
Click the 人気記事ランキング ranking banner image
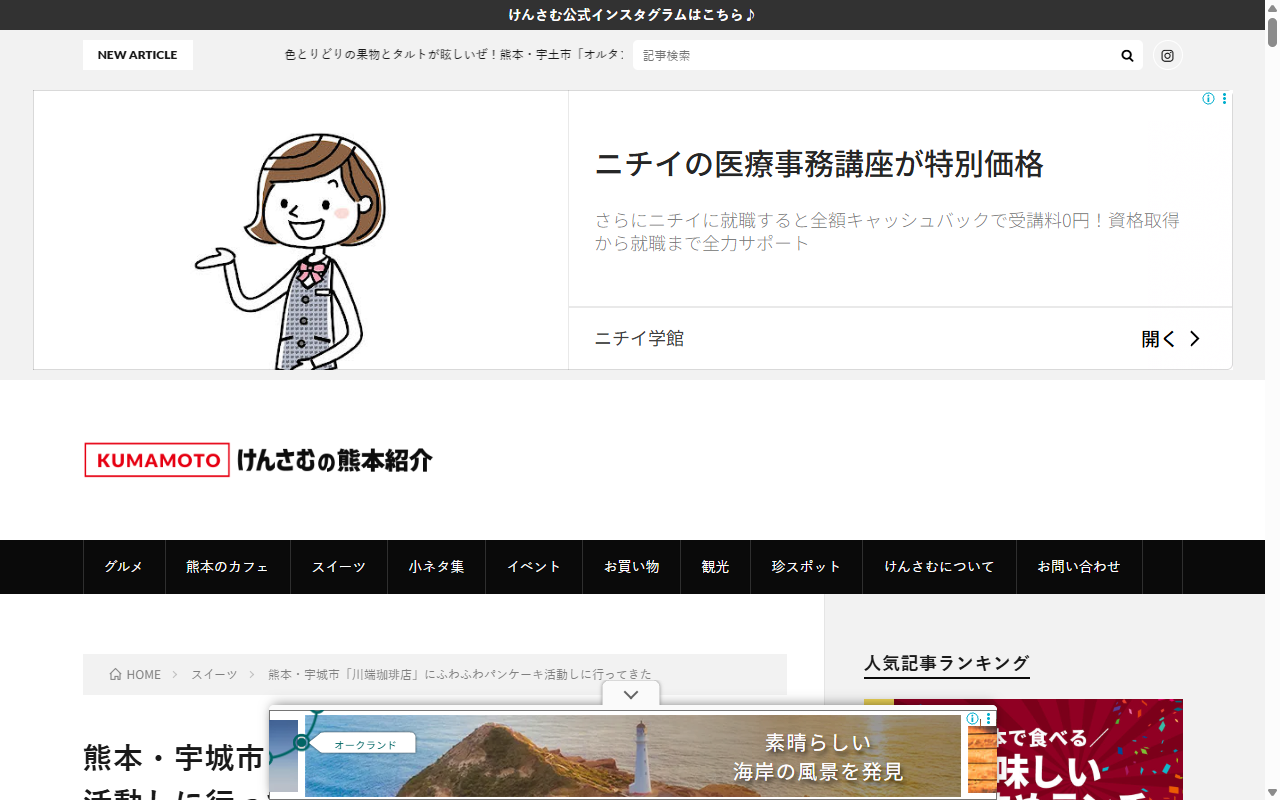pyautogui.click(x=1023, y=749)
